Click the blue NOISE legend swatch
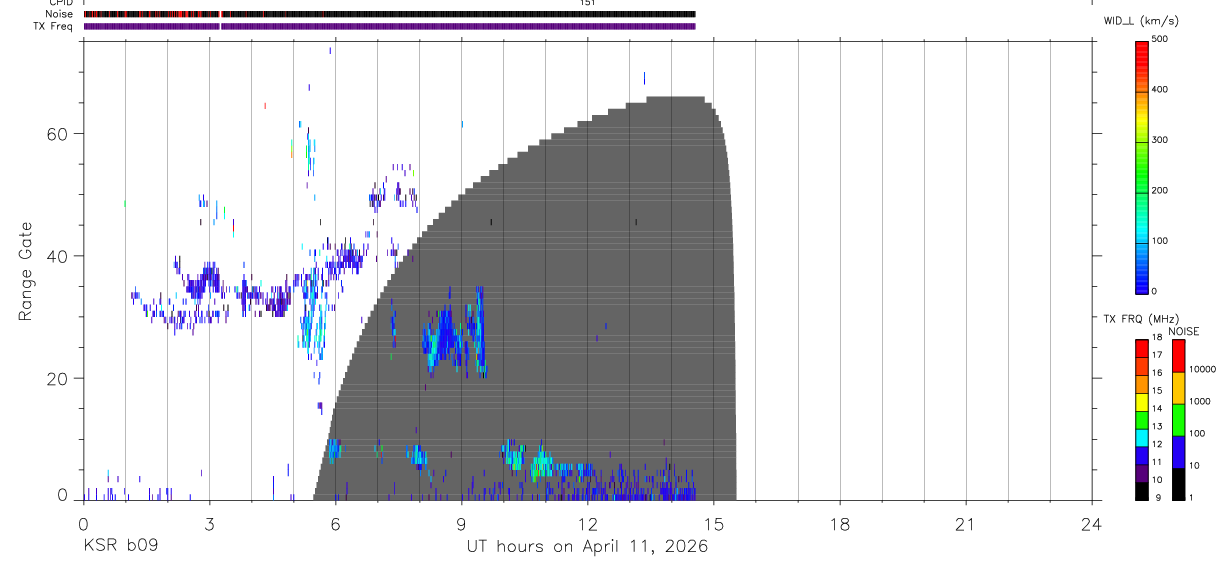Image resolution: width=1228 pixels, height=567 pixels. [1178, 452]
